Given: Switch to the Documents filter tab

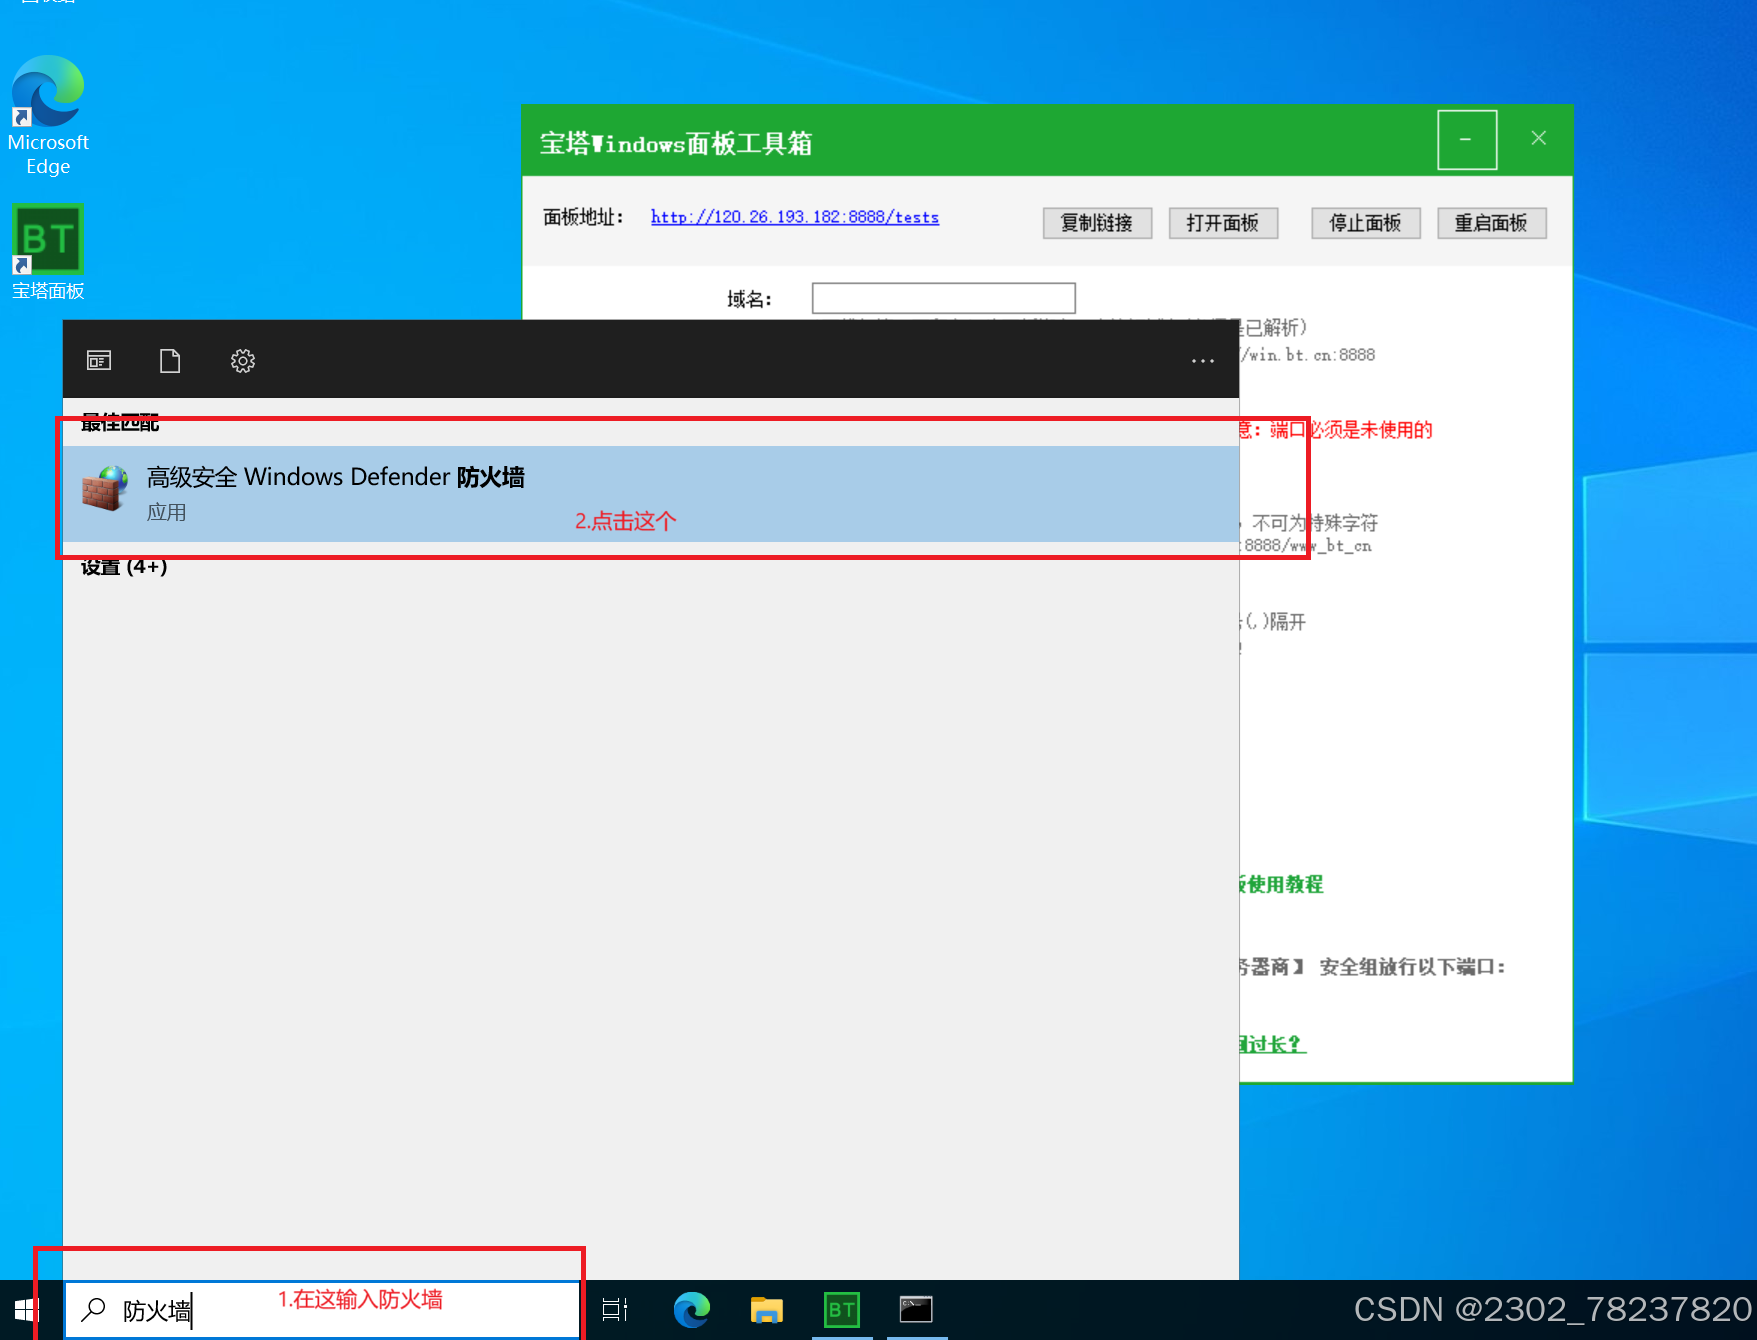Looking at the screenshot, I should pos(169,360).
